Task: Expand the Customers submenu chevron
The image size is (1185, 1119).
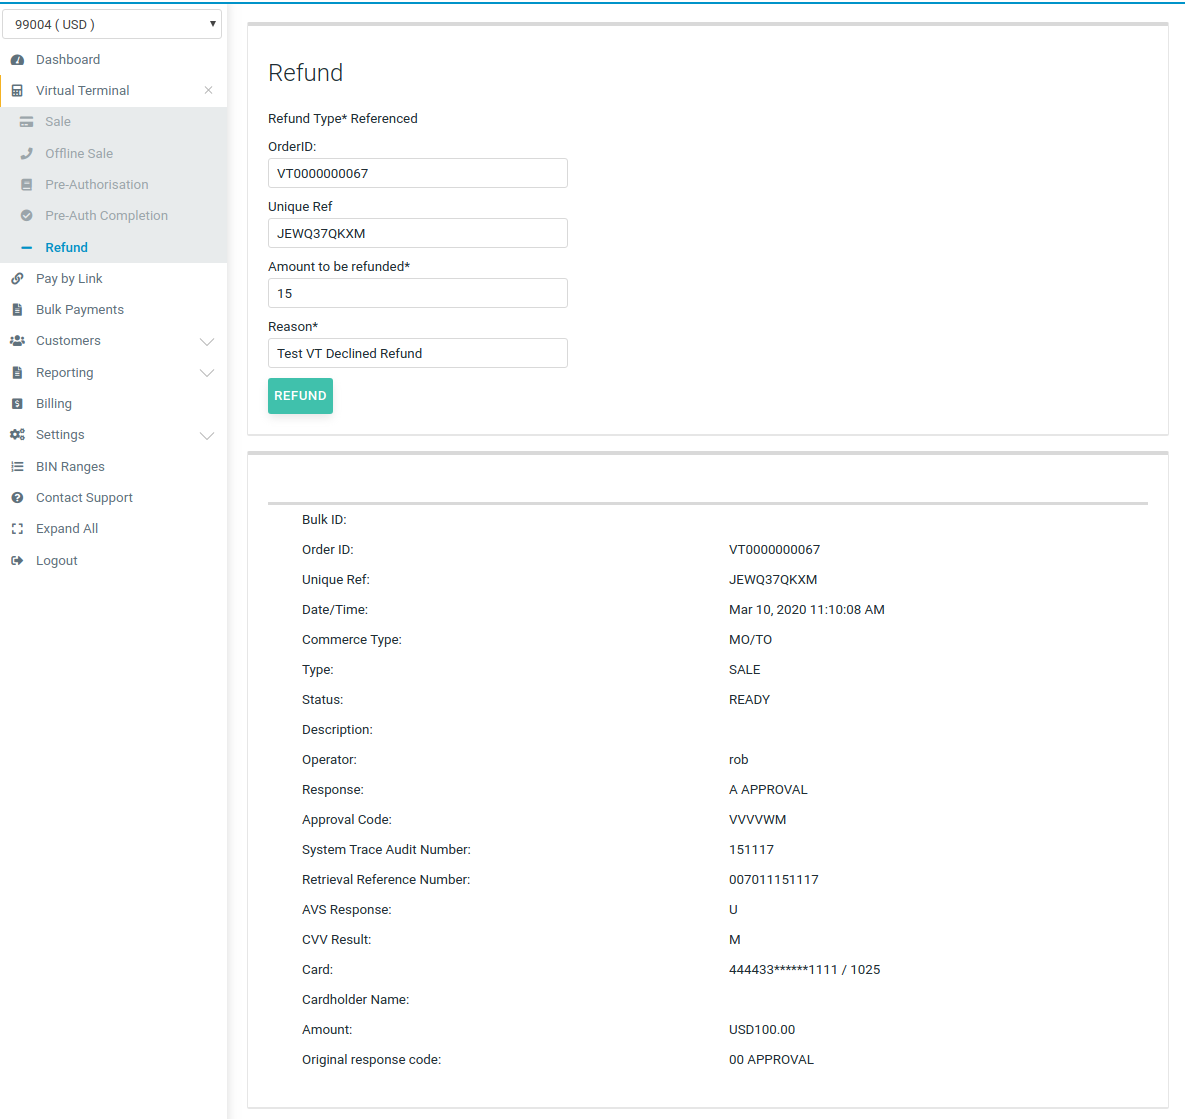Action: point(207,342)
